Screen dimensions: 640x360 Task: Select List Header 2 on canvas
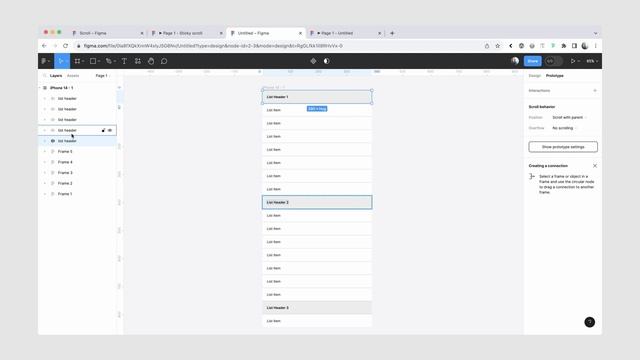click(317, 202)
